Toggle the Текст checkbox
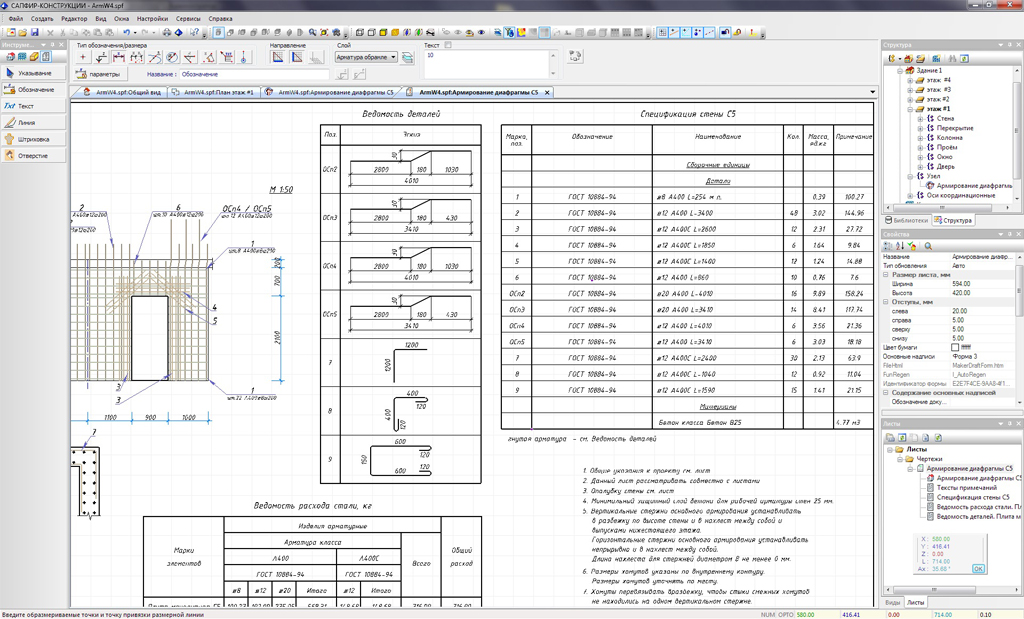Image resolution: width=1024 pixels, height=619 pixels. pos(448,45)
